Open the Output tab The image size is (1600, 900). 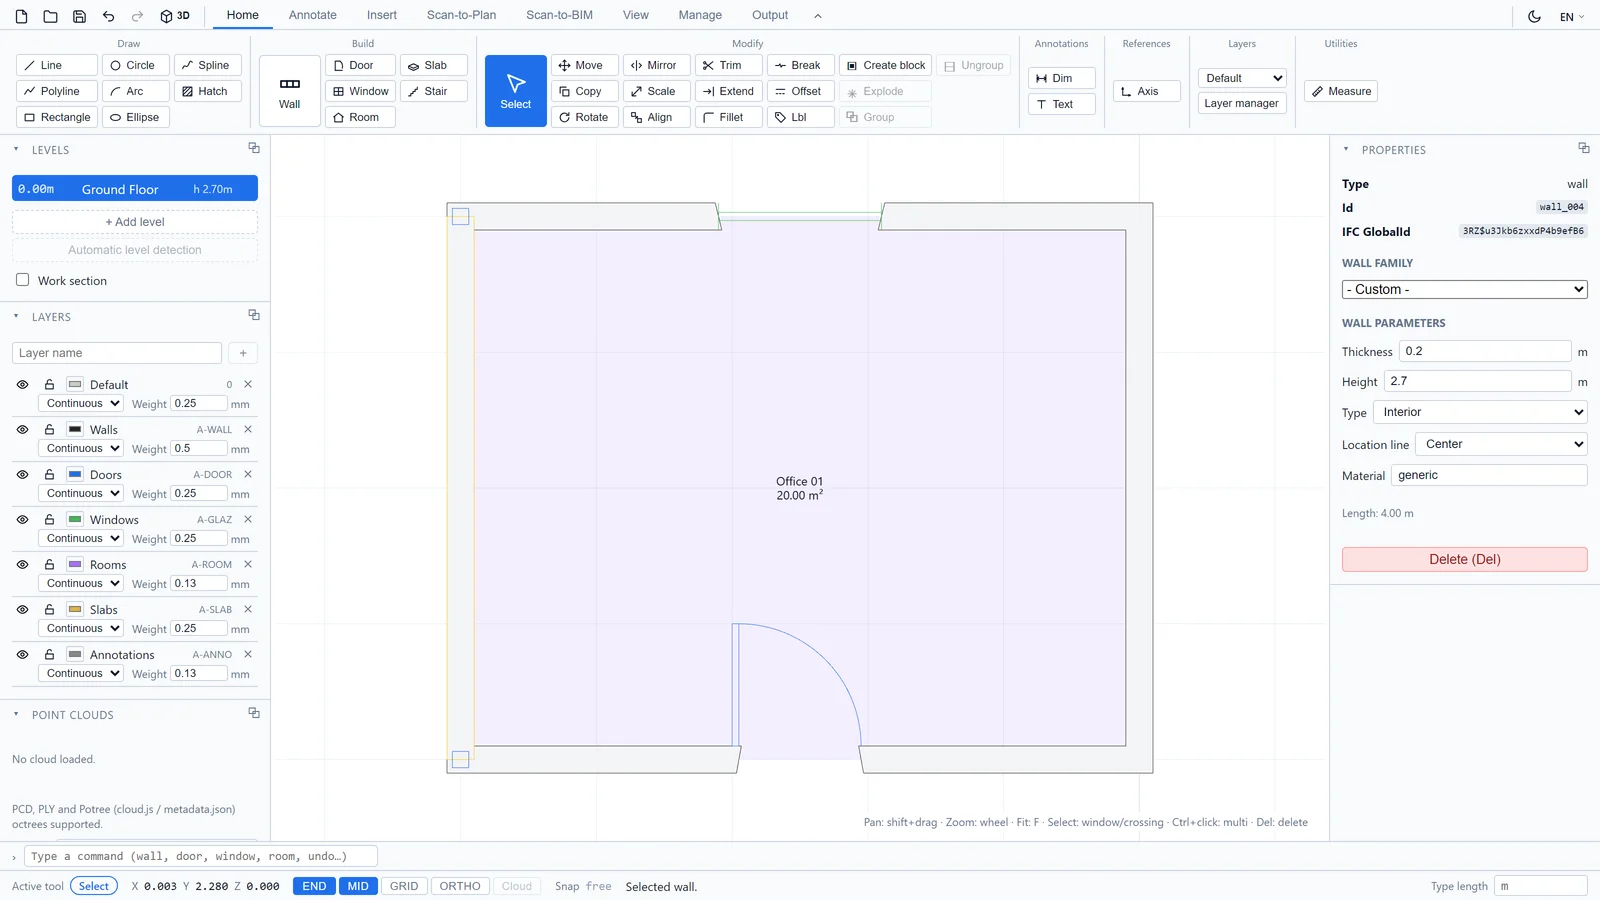[x=770, y=15]
